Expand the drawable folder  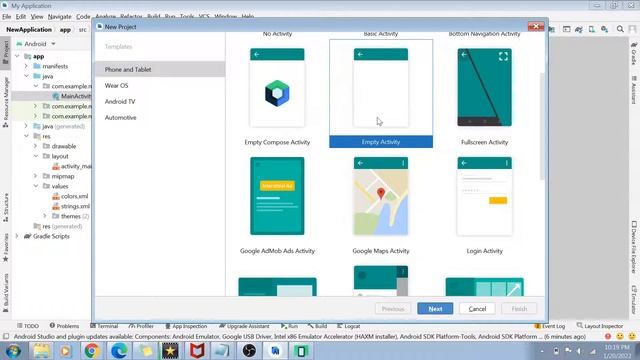(x=36, y=146)
